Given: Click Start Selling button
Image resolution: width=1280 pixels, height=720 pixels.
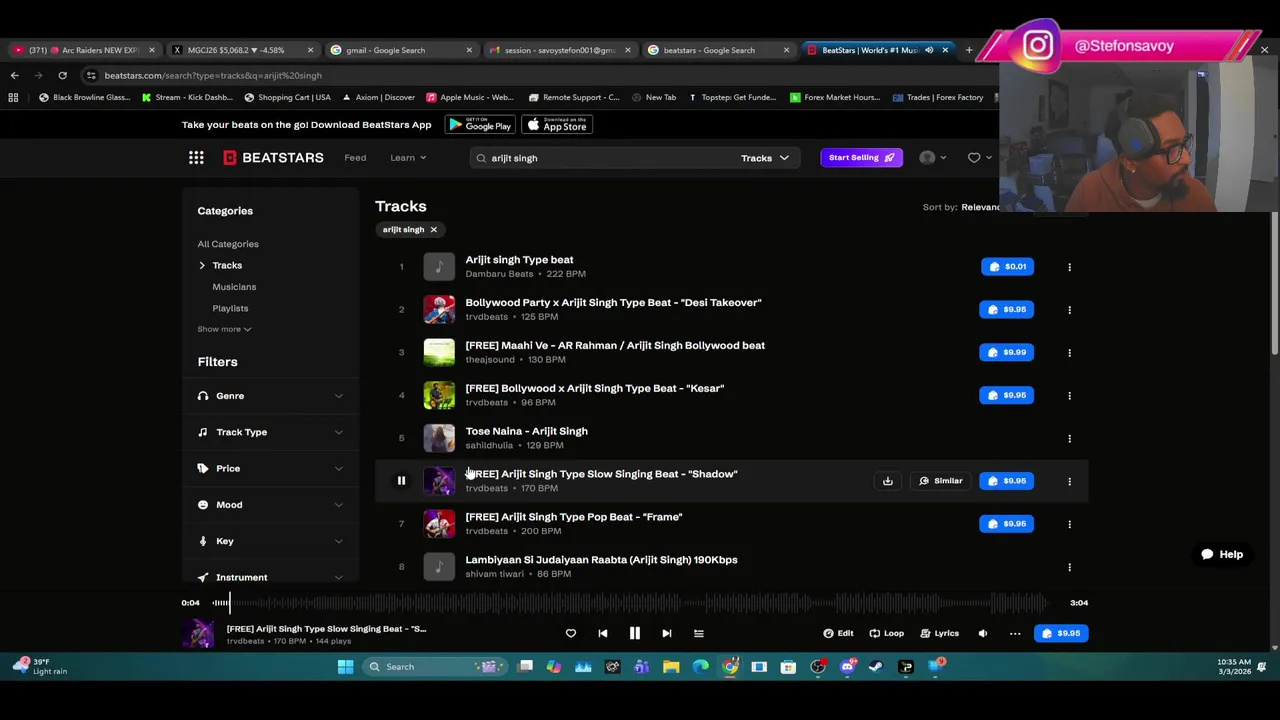Looking at the screenshot, I should click(x=861, y=158).
